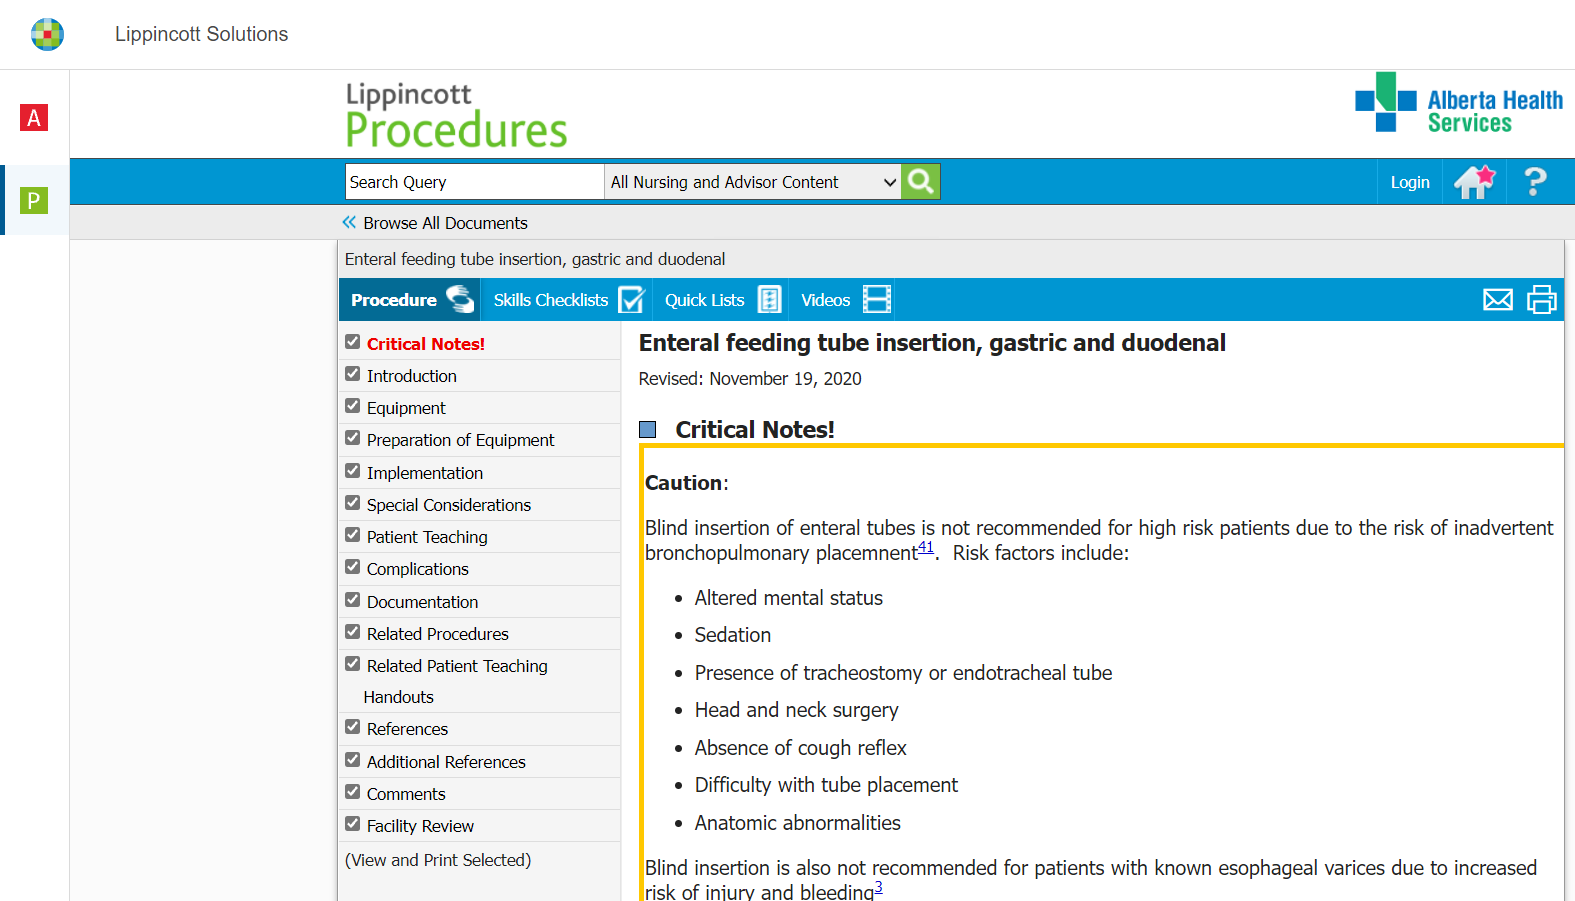Screen dimensions: 1575x901
Task: Toggle the Documentation checkbox
Action: tap(353, 600)
